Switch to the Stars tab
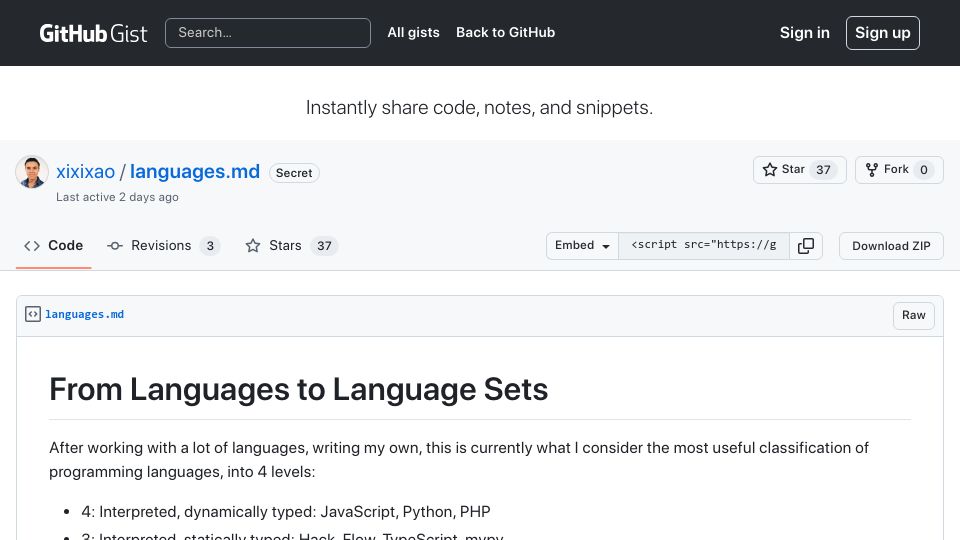960x540 pixels. (291, 246)
